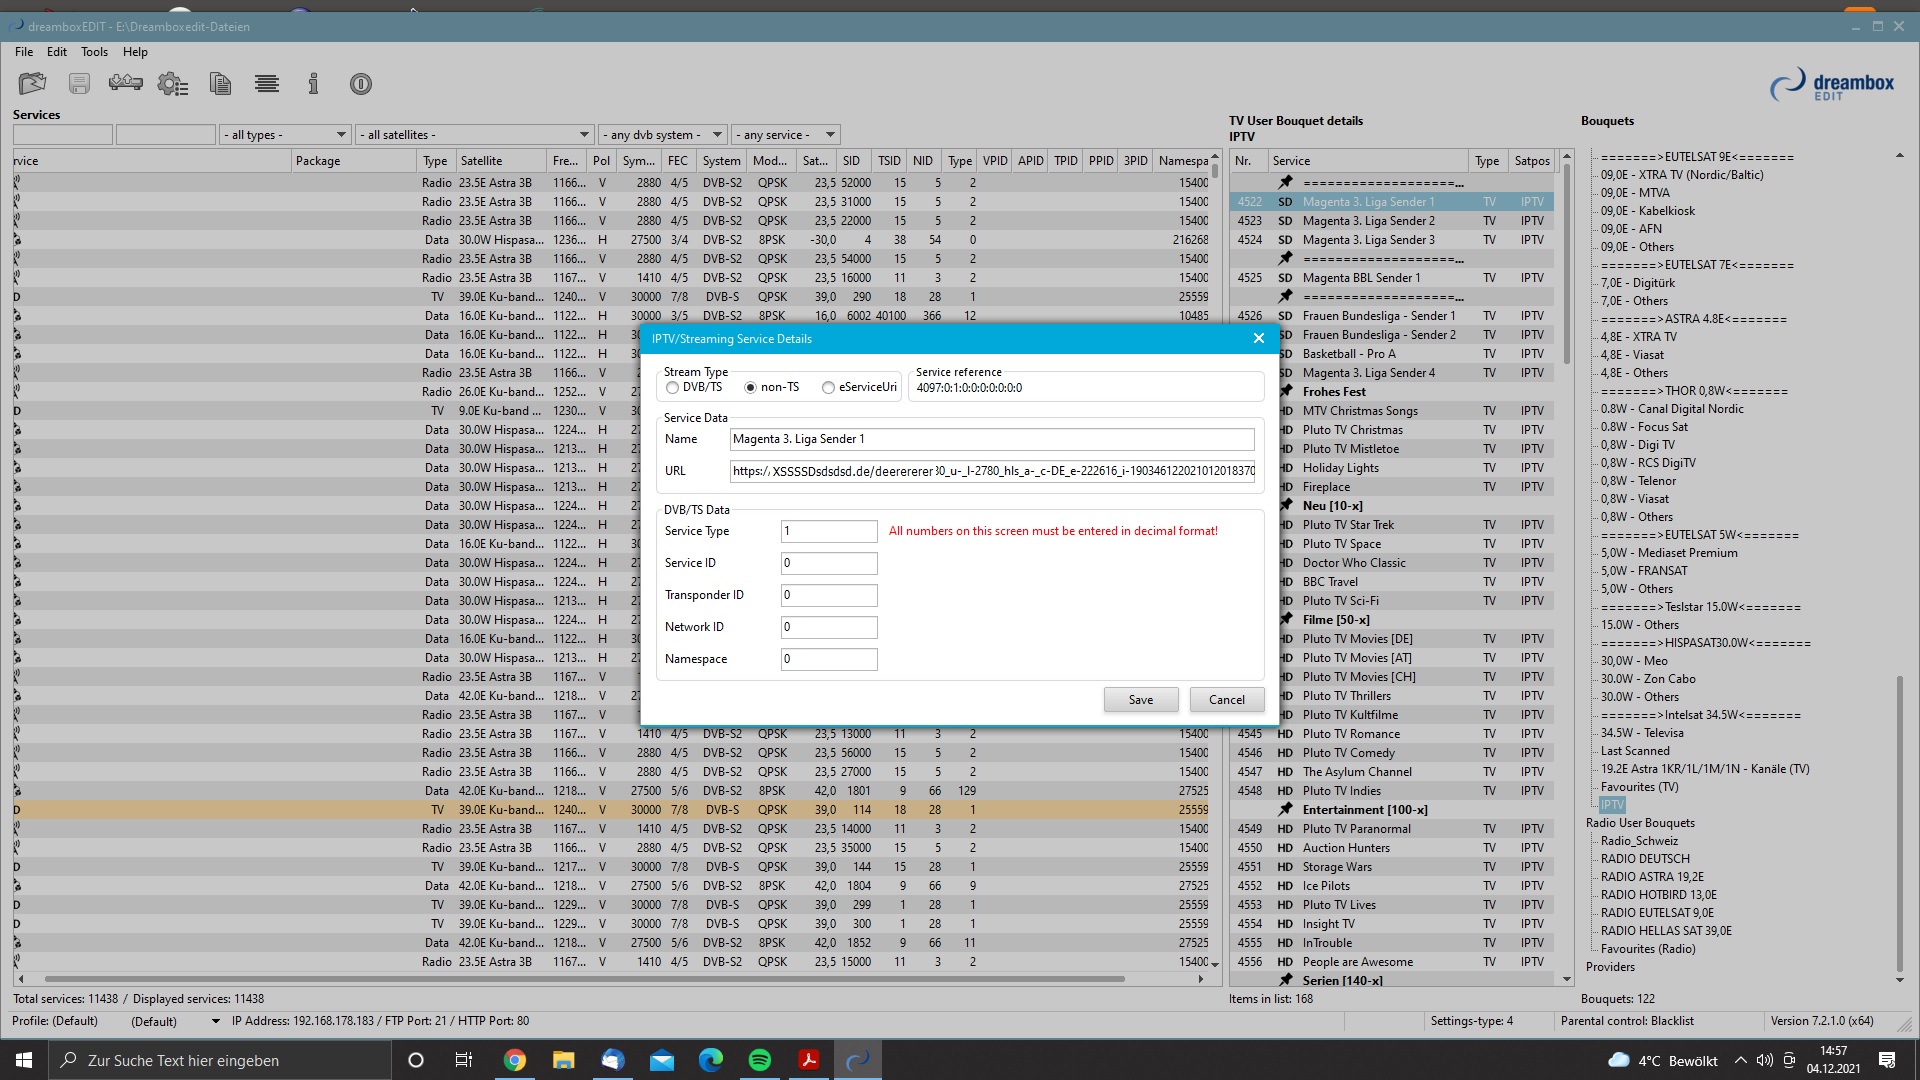
Task: Select the DVB/TS stream type radio
Action: tap(673, 388)
